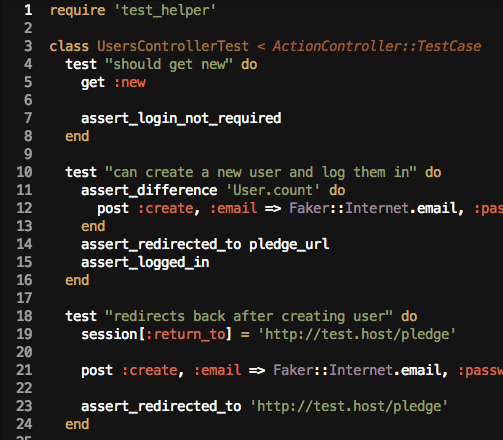This screenshot has height=440, width=503.
Task: Click assert_logged_in on line 15
Action: (145, 262)
